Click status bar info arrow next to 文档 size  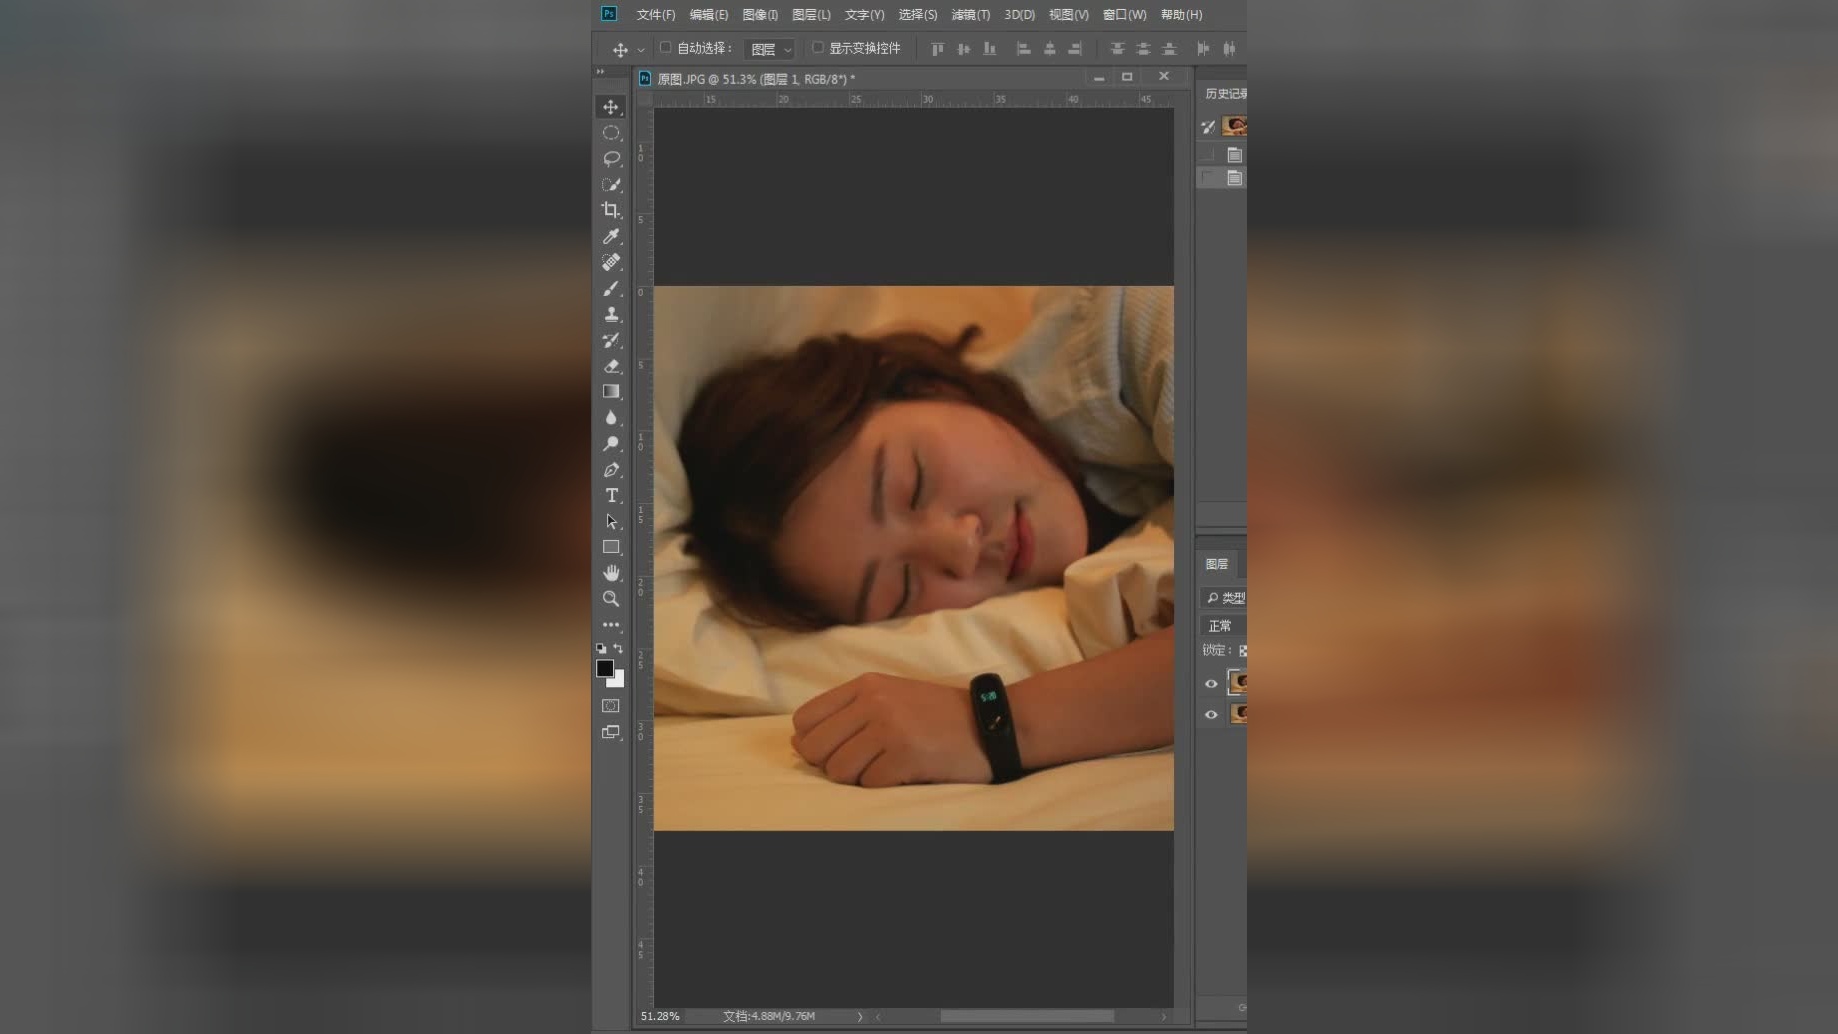(860, 1016)
